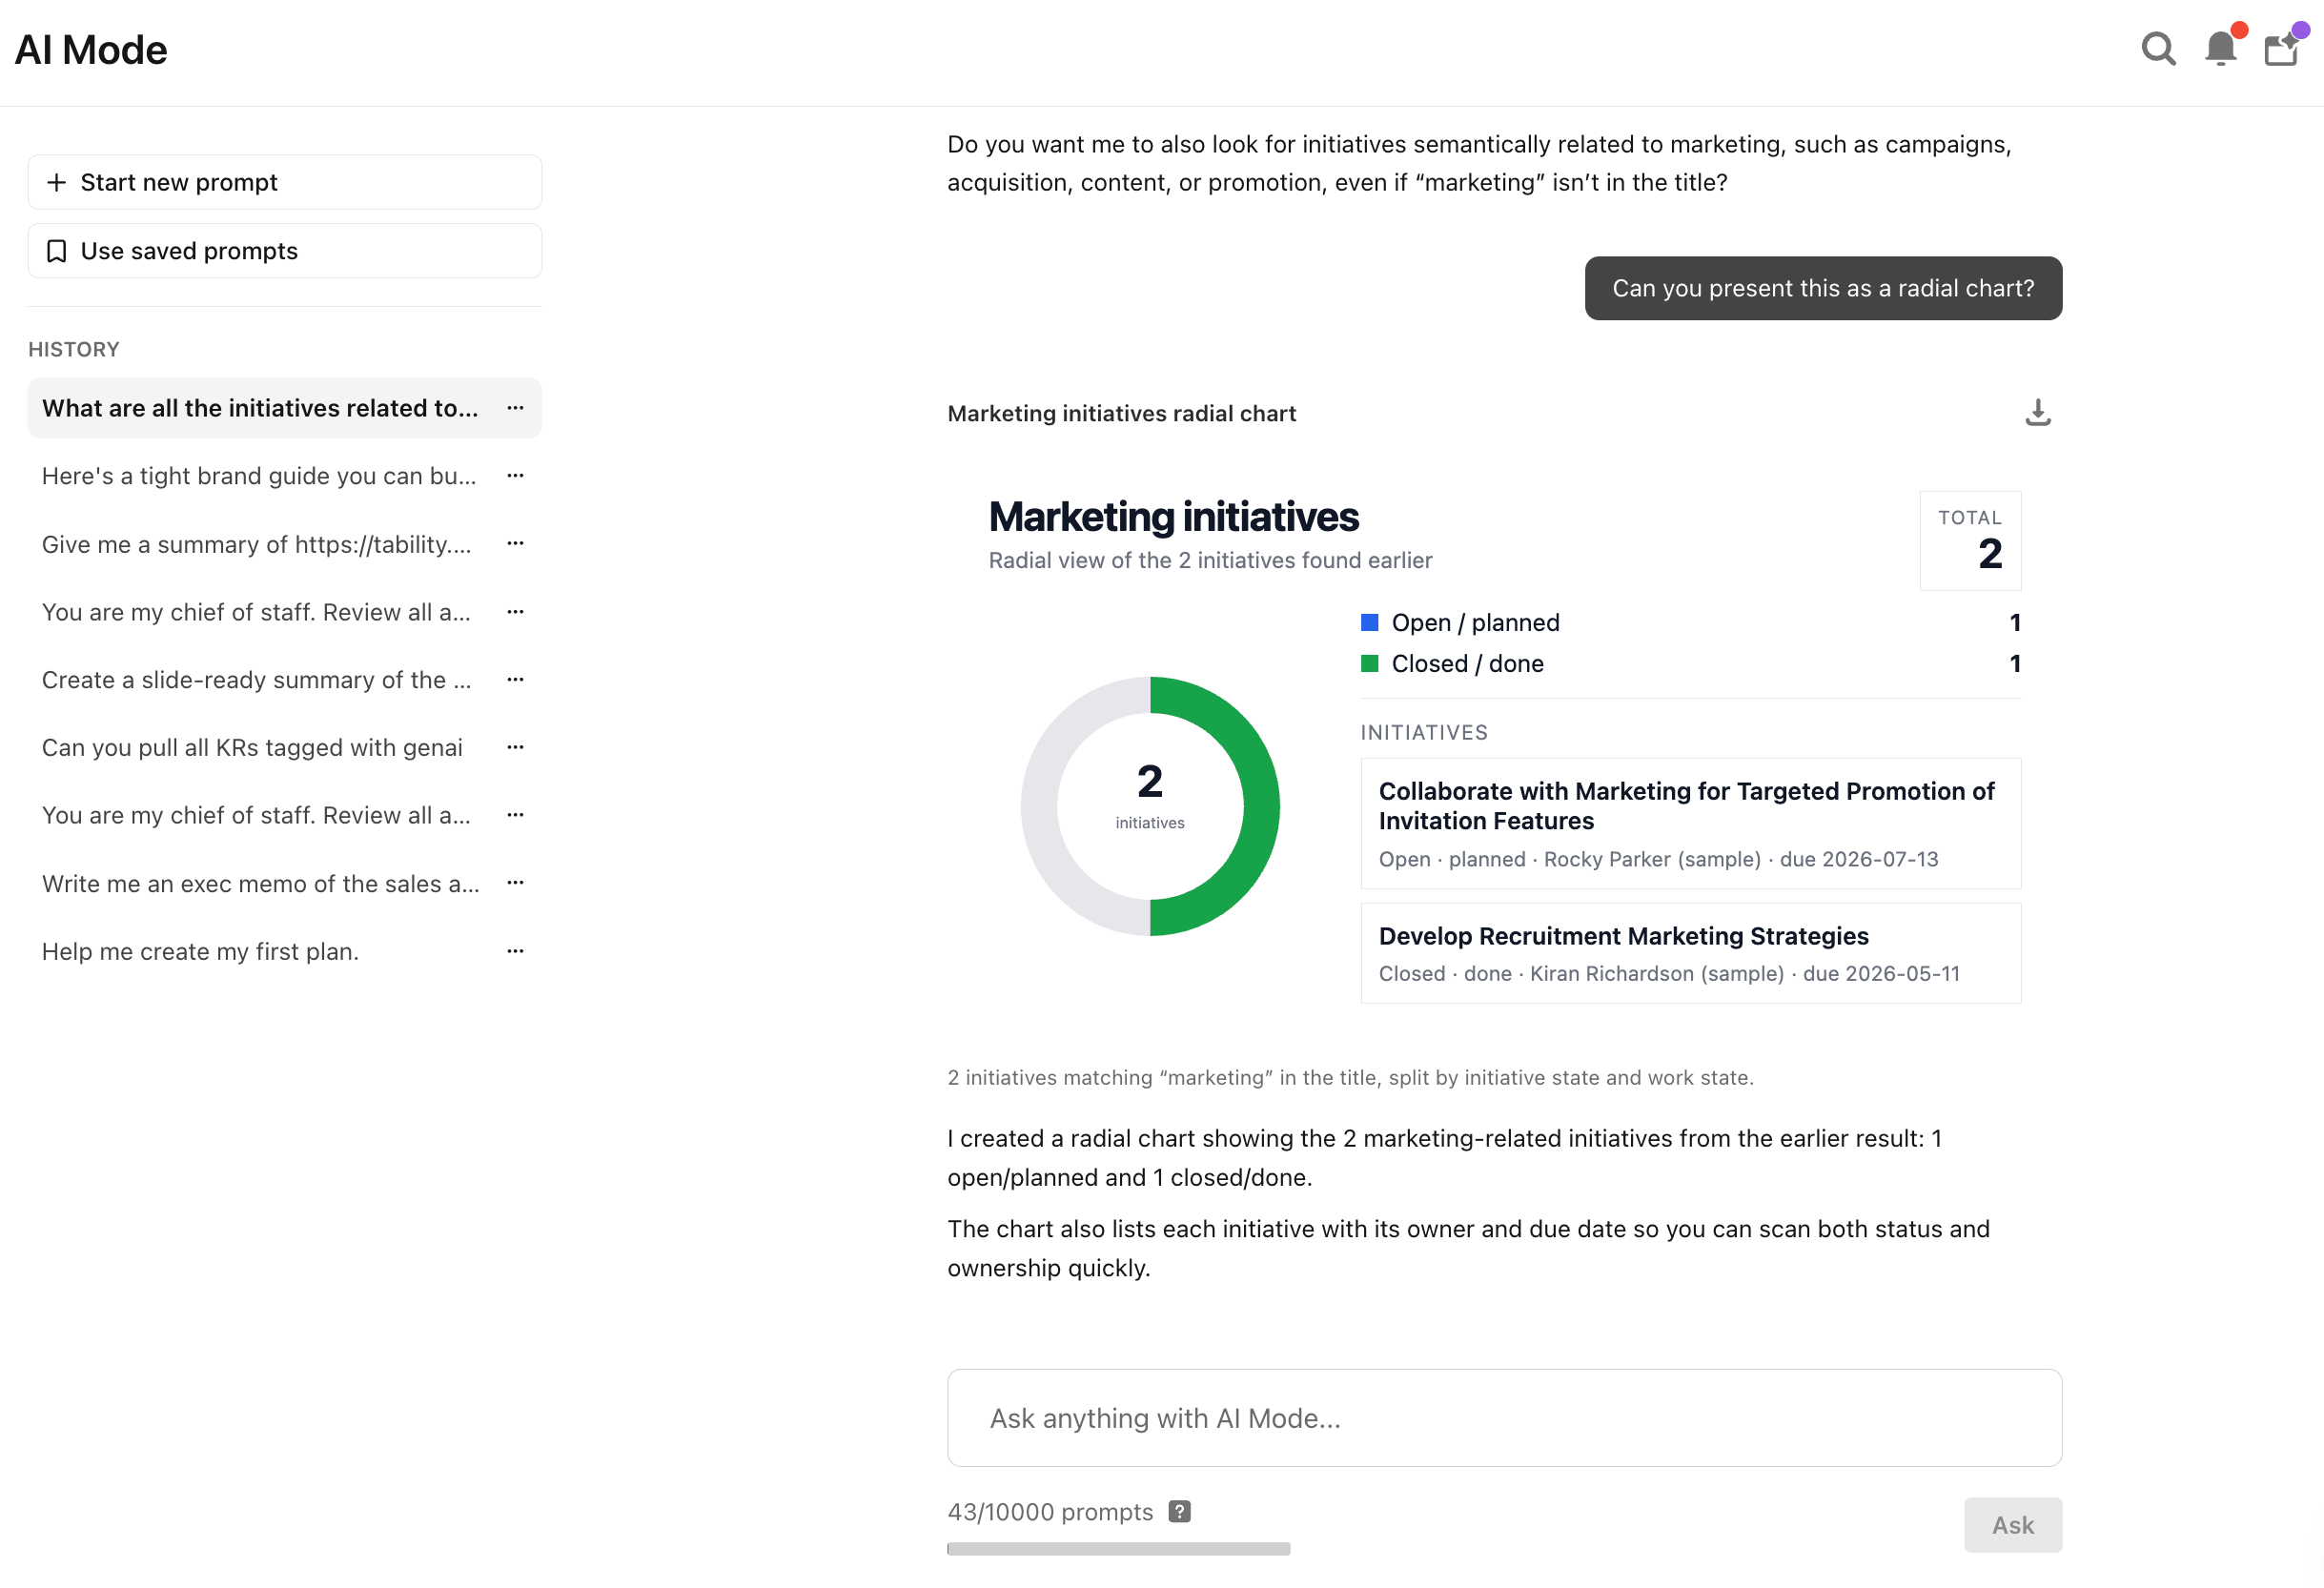The width and height of the screenshot is (2324, 1588).
Task: Click the INITIATIVES section label
Action: (1424, 732)
